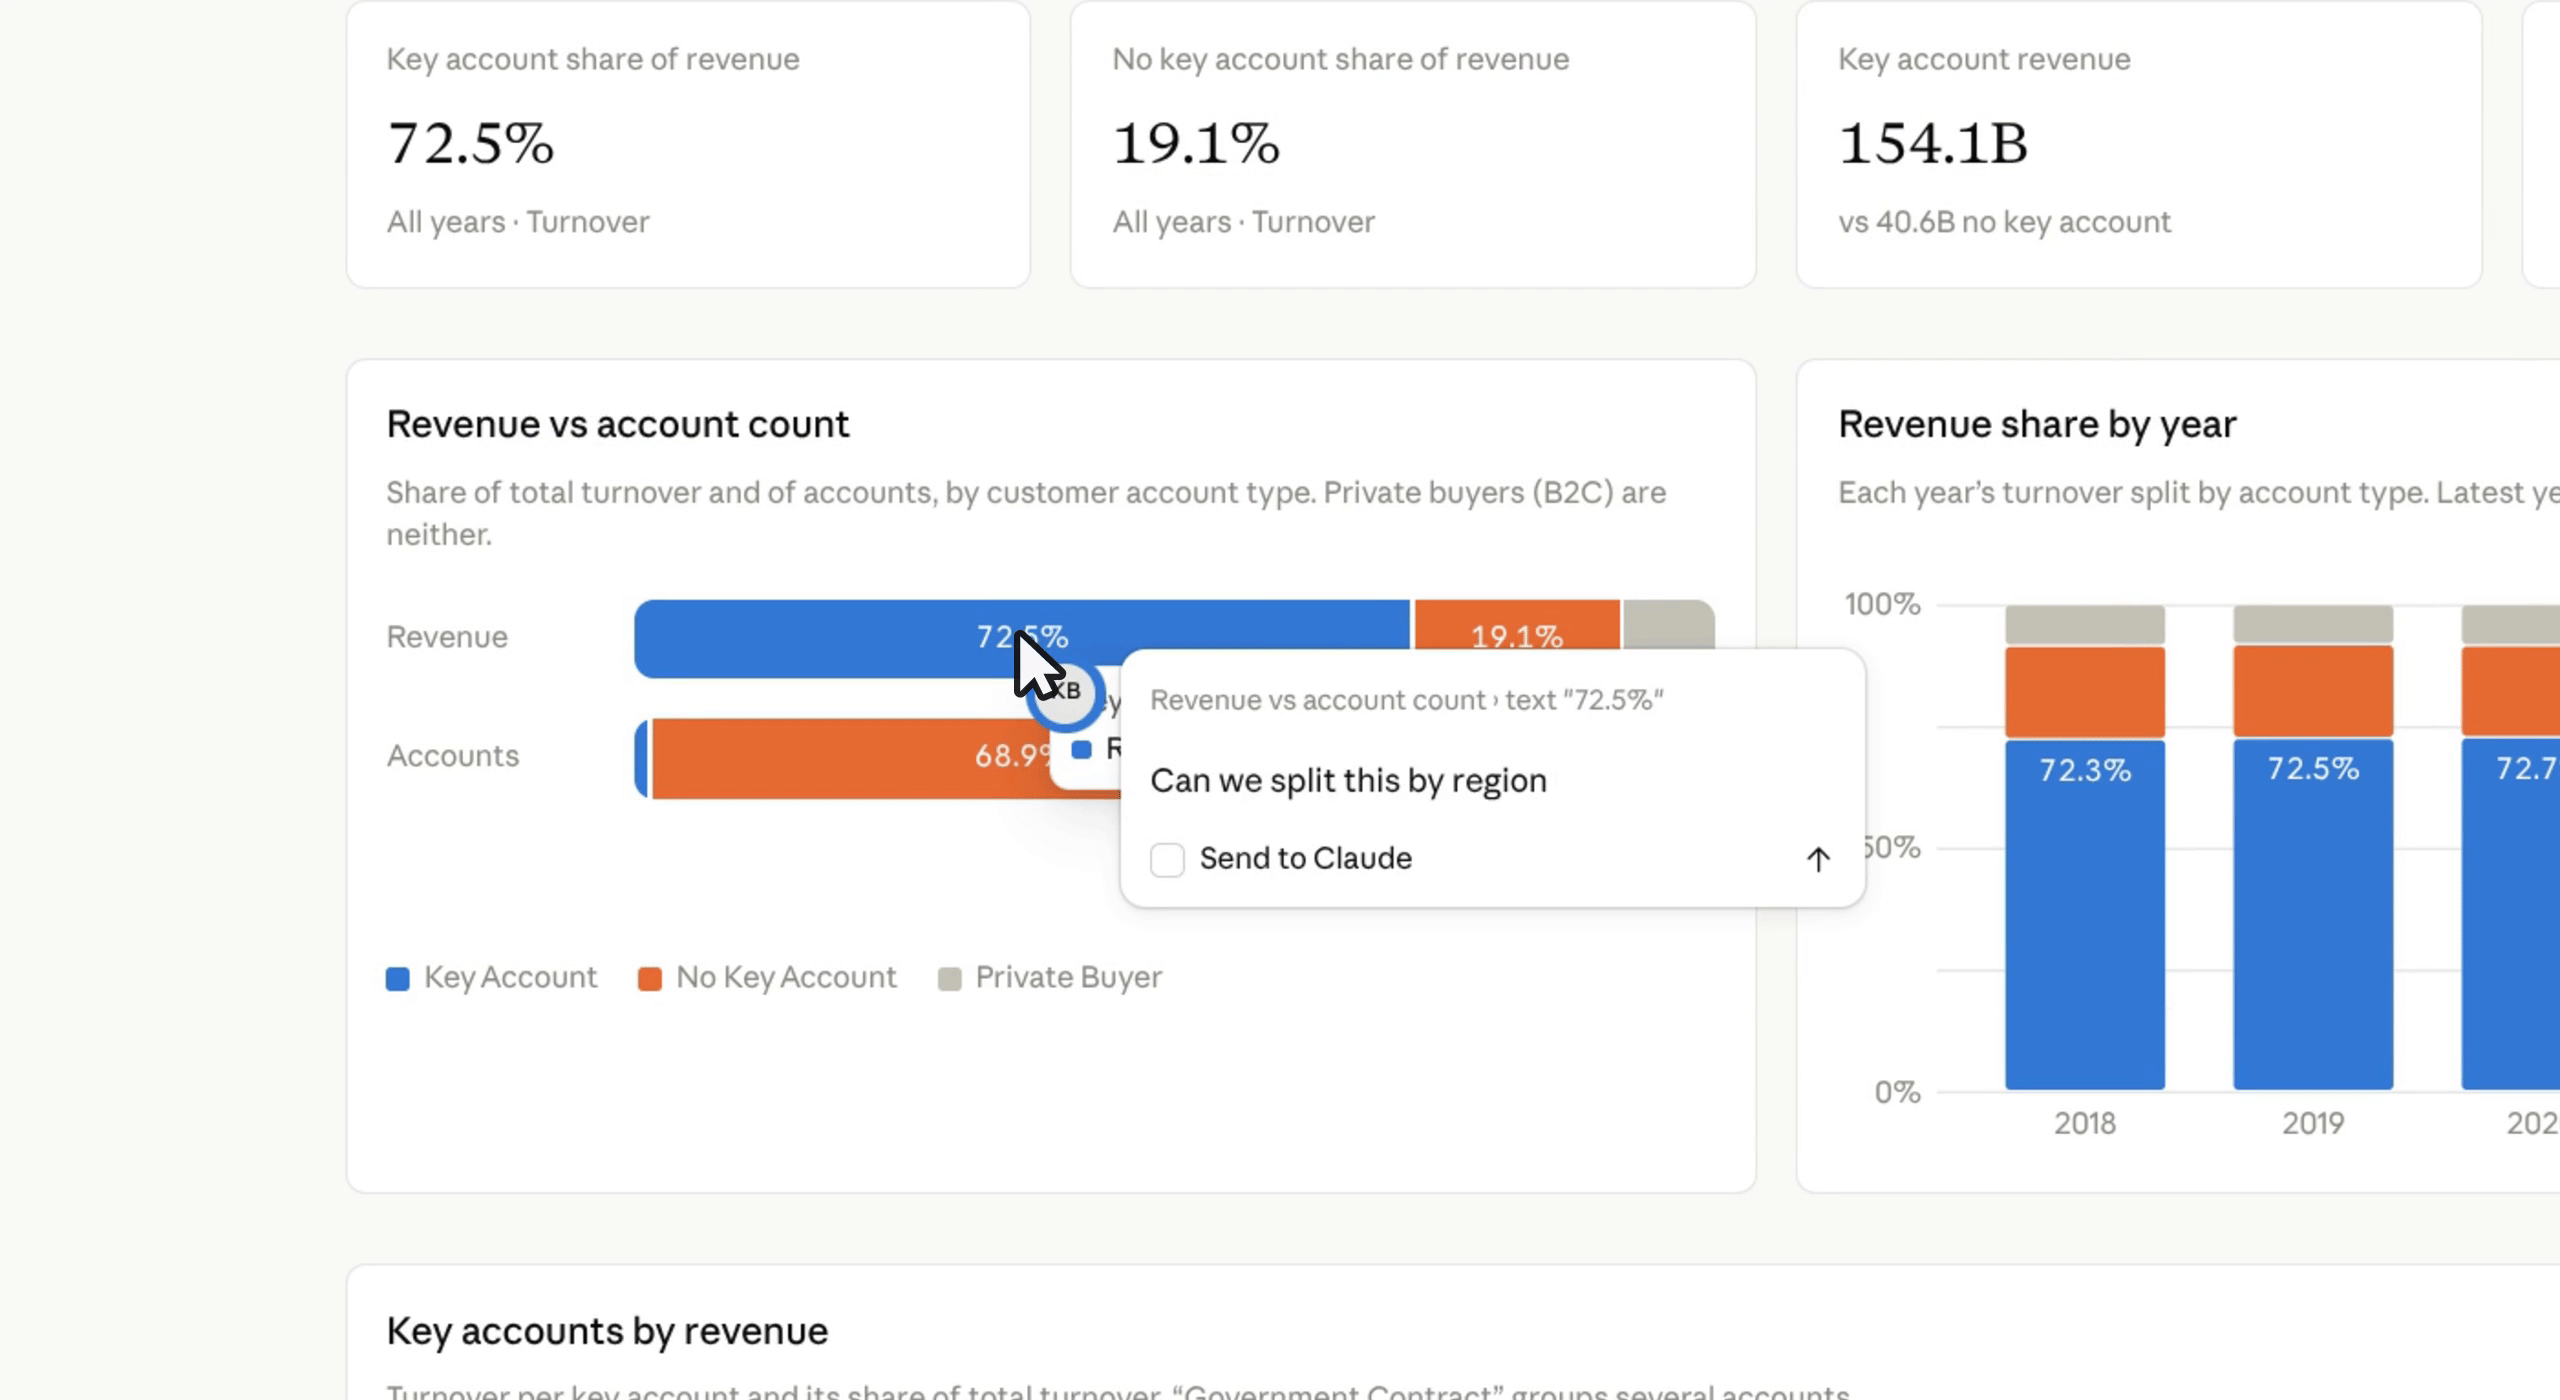Viewport: 2560px width, 1400px height.
Task: Click the blue Key Account legend swatch
Action: coord(397,978)
